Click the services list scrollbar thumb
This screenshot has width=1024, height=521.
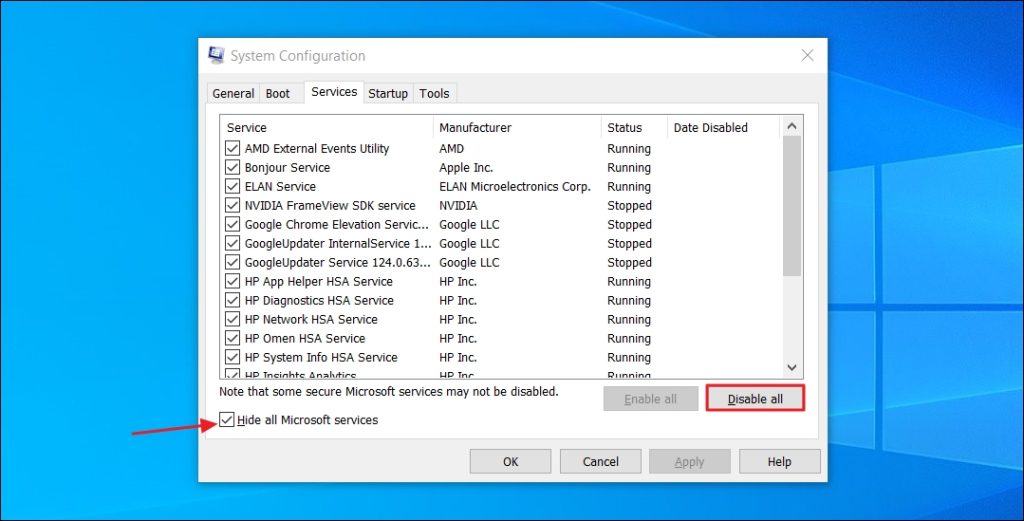coord(792,205)
